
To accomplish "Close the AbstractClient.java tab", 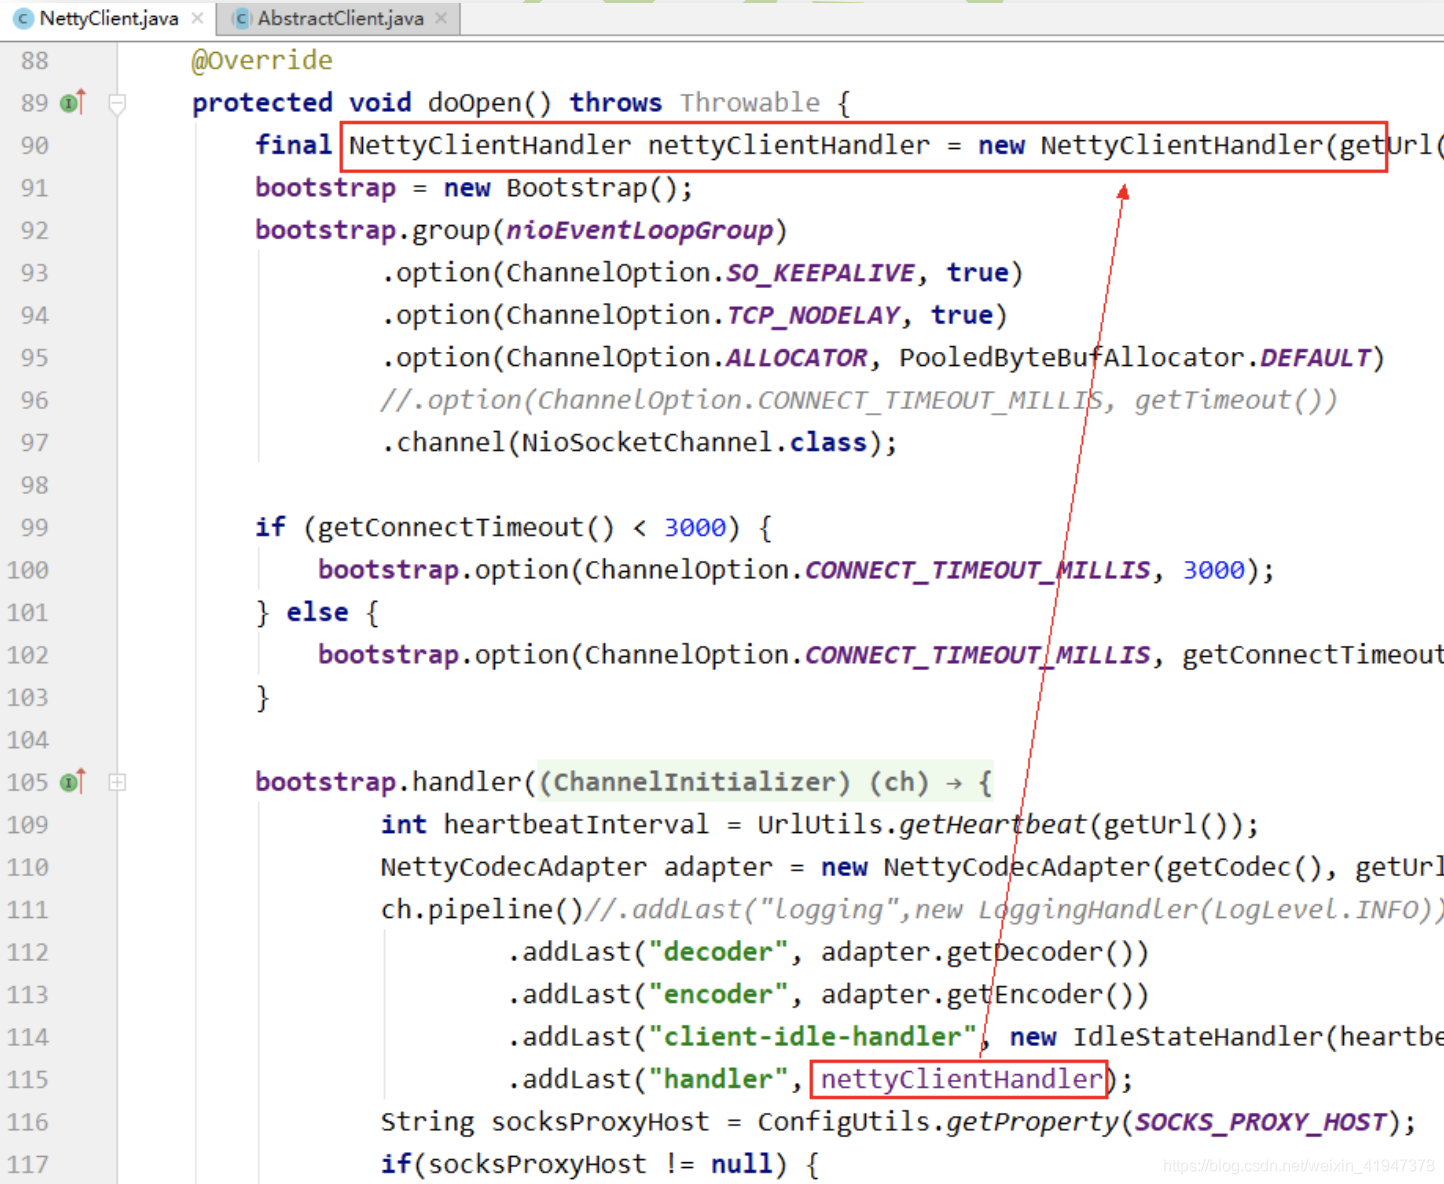I will pyautogui.click(x=441, y=18).
